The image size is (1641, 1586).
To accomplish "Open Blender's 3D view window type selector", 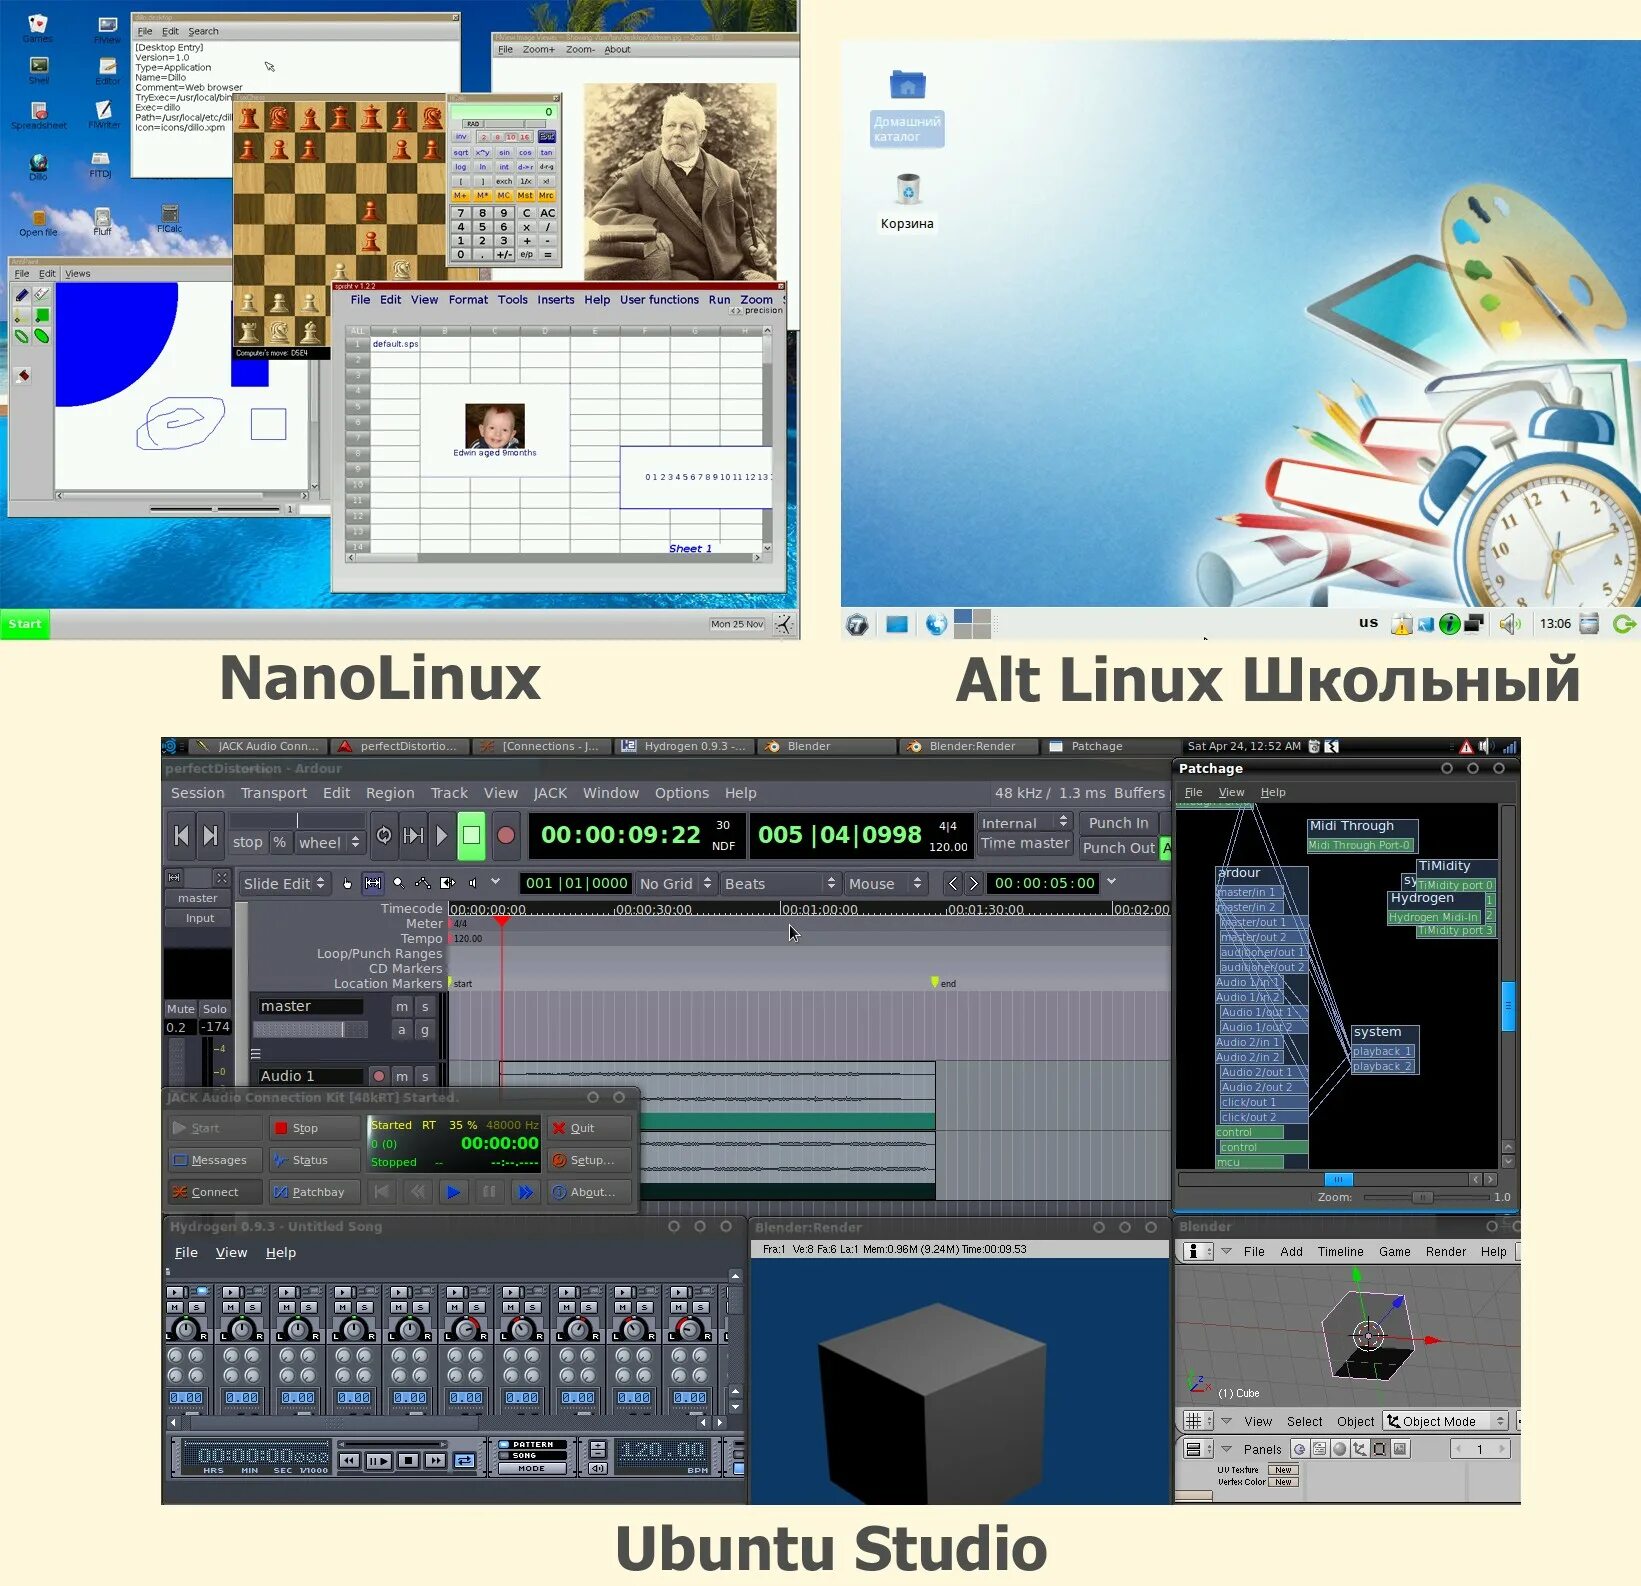I will 1197,1421.
